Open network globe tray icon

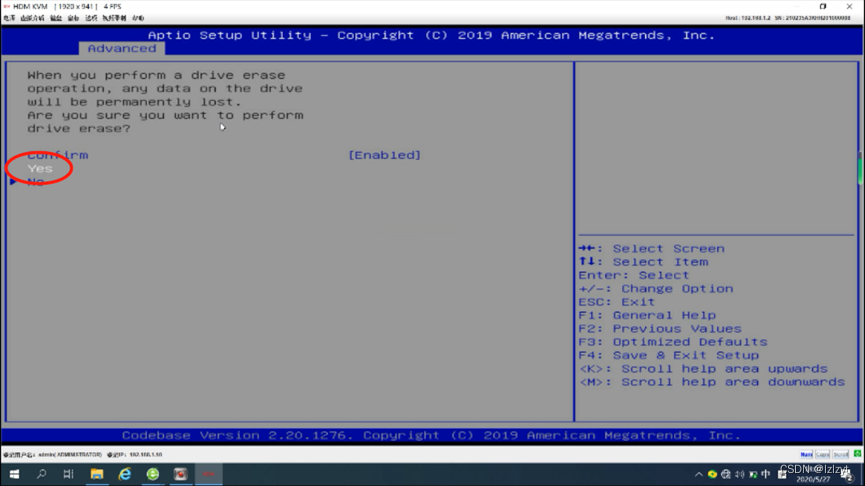coord(726,474)
